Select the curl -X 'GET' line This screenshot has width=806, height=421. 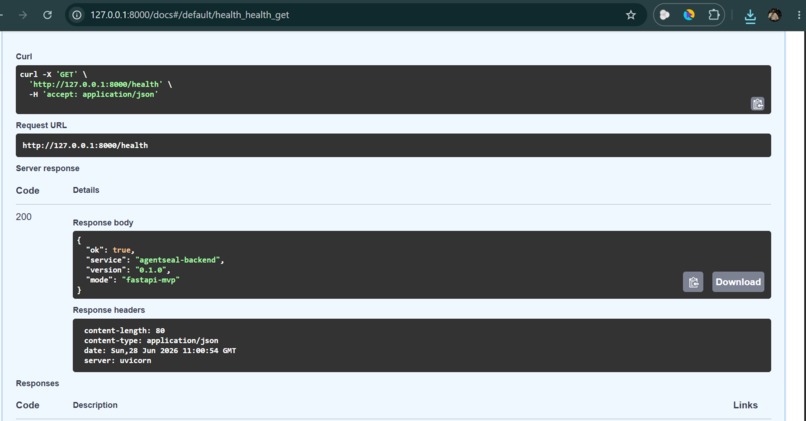[53, 75]
